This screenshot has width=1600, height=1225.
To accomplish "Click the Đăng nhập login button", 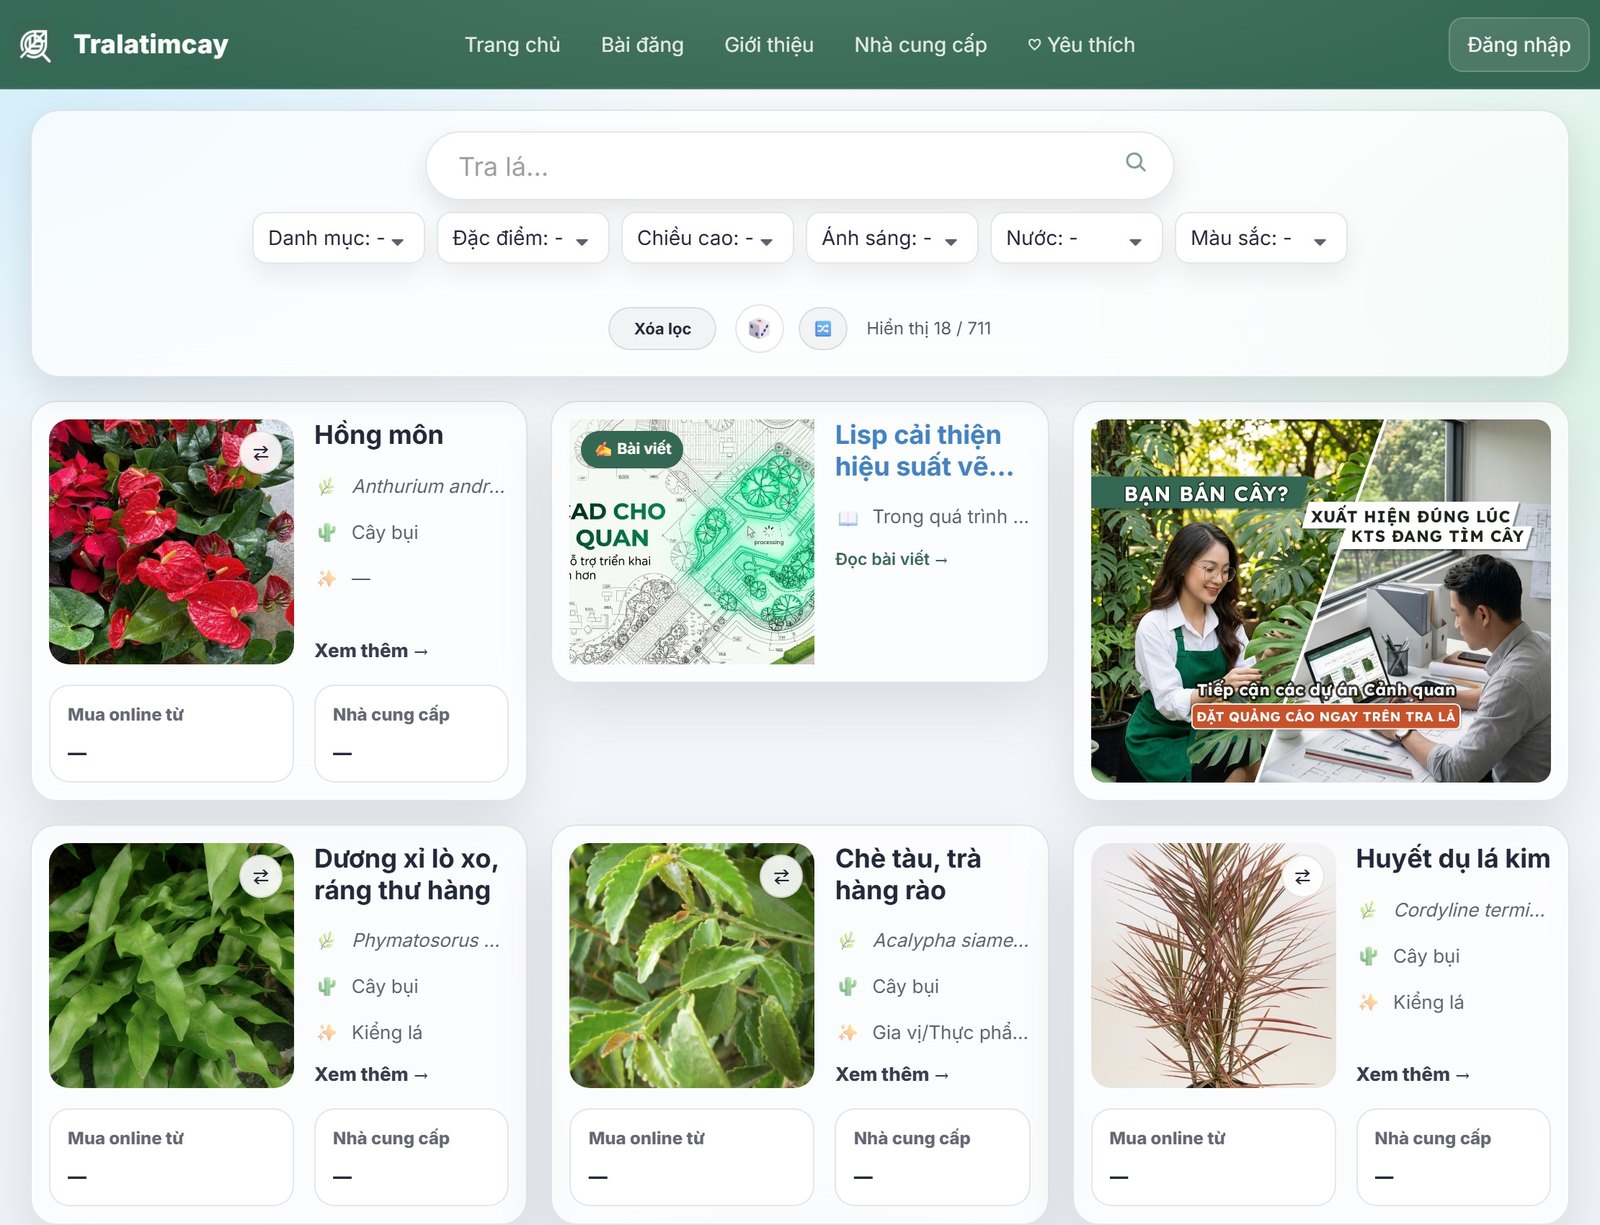I will point(1518,45).
